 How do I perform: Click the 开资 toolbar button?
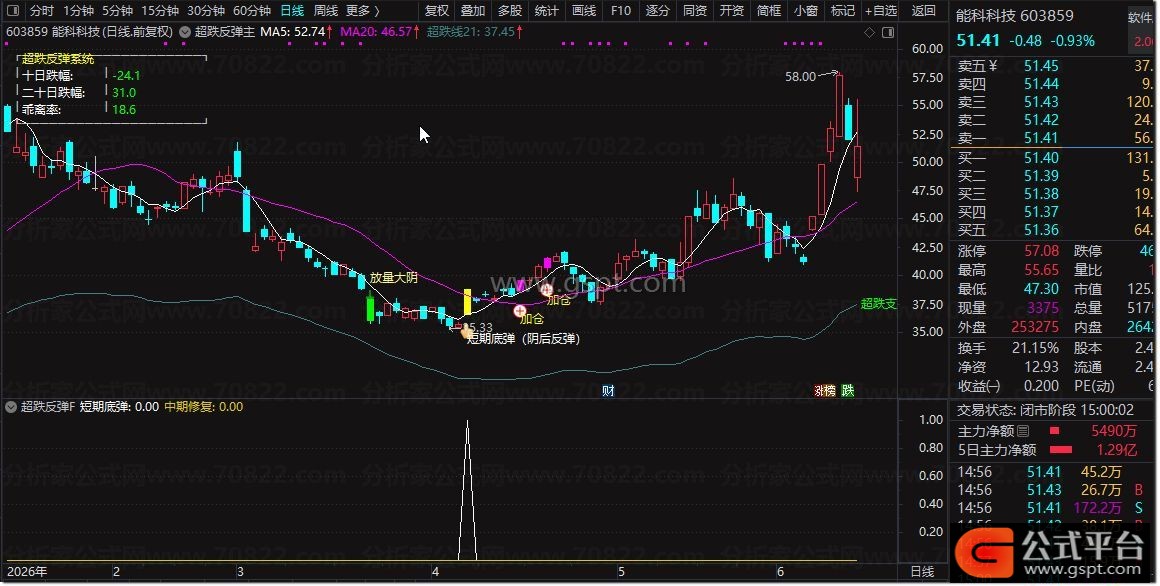[x=732, y=10]
